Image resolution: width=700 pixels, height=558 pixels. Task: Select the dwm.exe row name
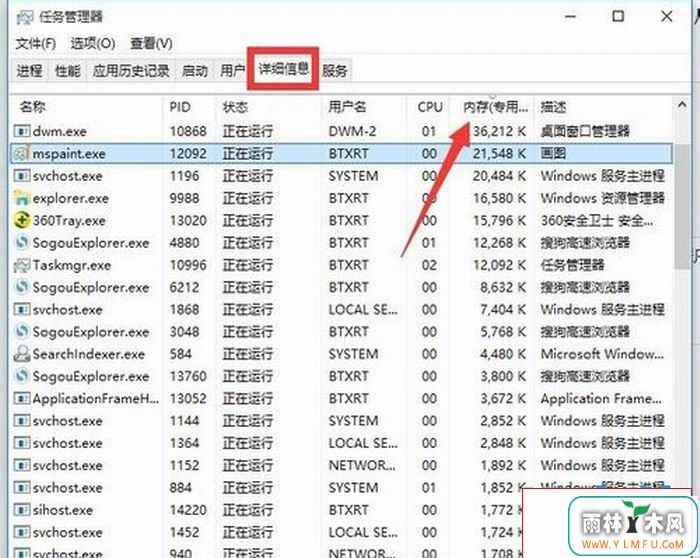click(59, 131)
